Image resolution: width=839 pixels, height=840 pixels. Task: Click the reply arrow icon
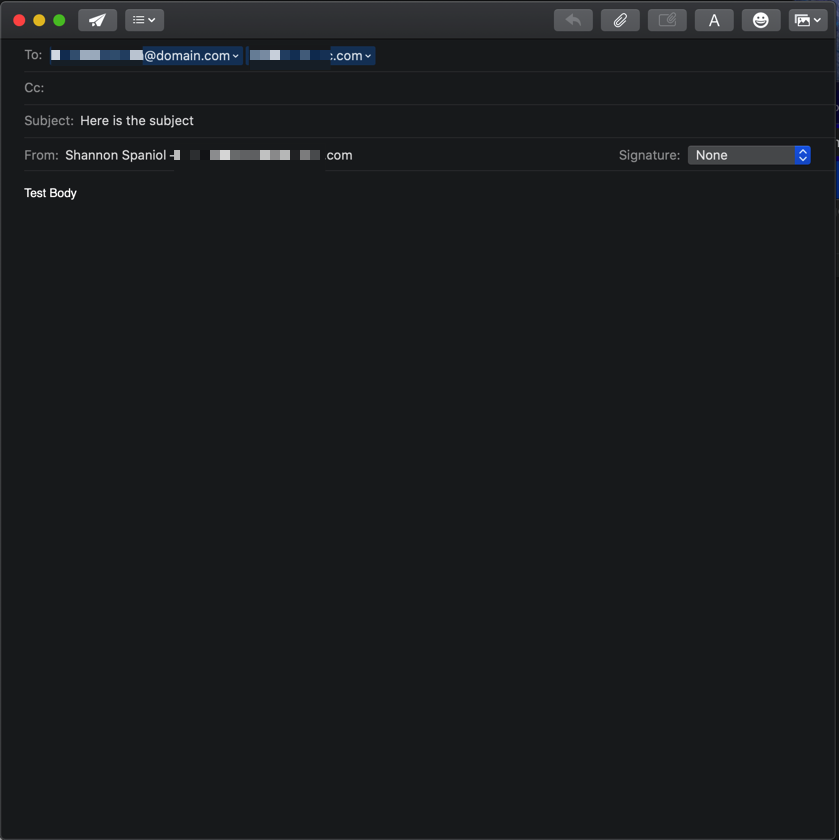tap(572, 19)
